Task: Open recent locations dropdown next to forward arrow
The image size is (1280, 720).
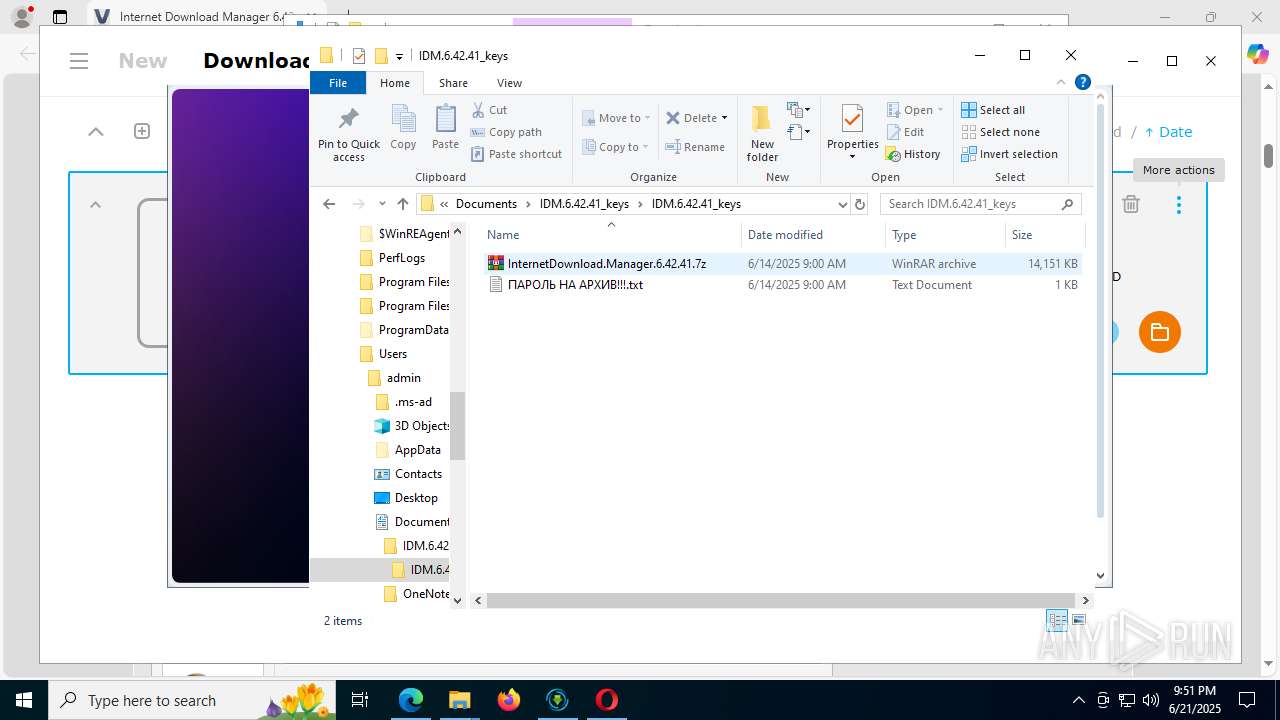Action: tap(382, 204)
